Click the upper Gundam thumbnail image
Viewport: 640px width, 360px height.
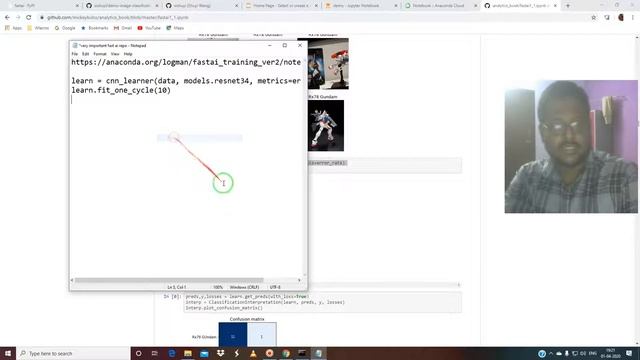point(328,64)
